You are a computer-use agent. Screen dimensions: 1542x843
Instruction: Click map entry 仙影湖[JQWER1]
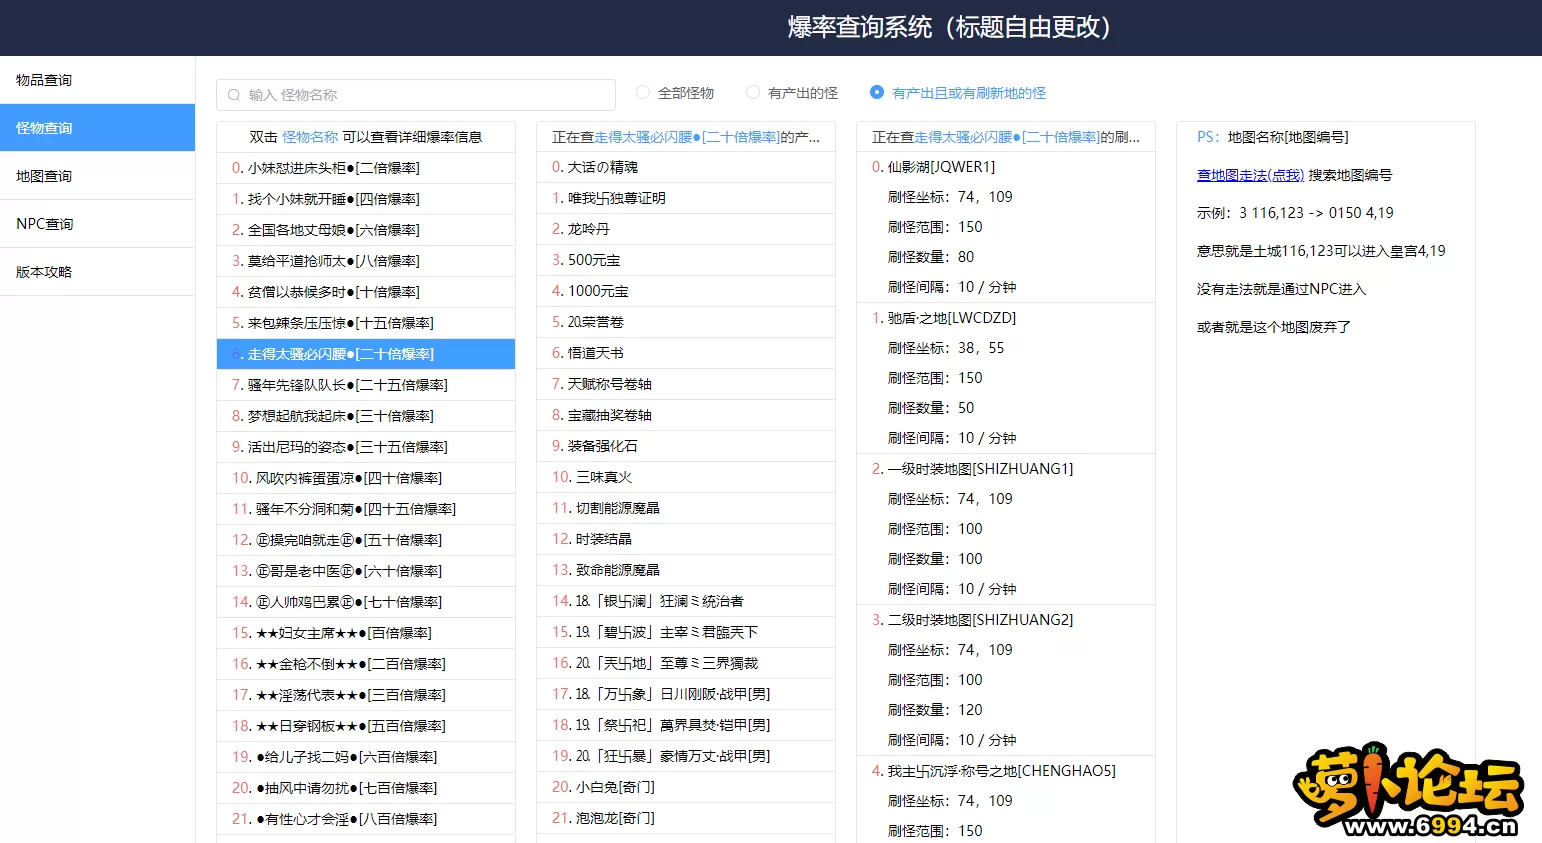click(x=941, y=167)
